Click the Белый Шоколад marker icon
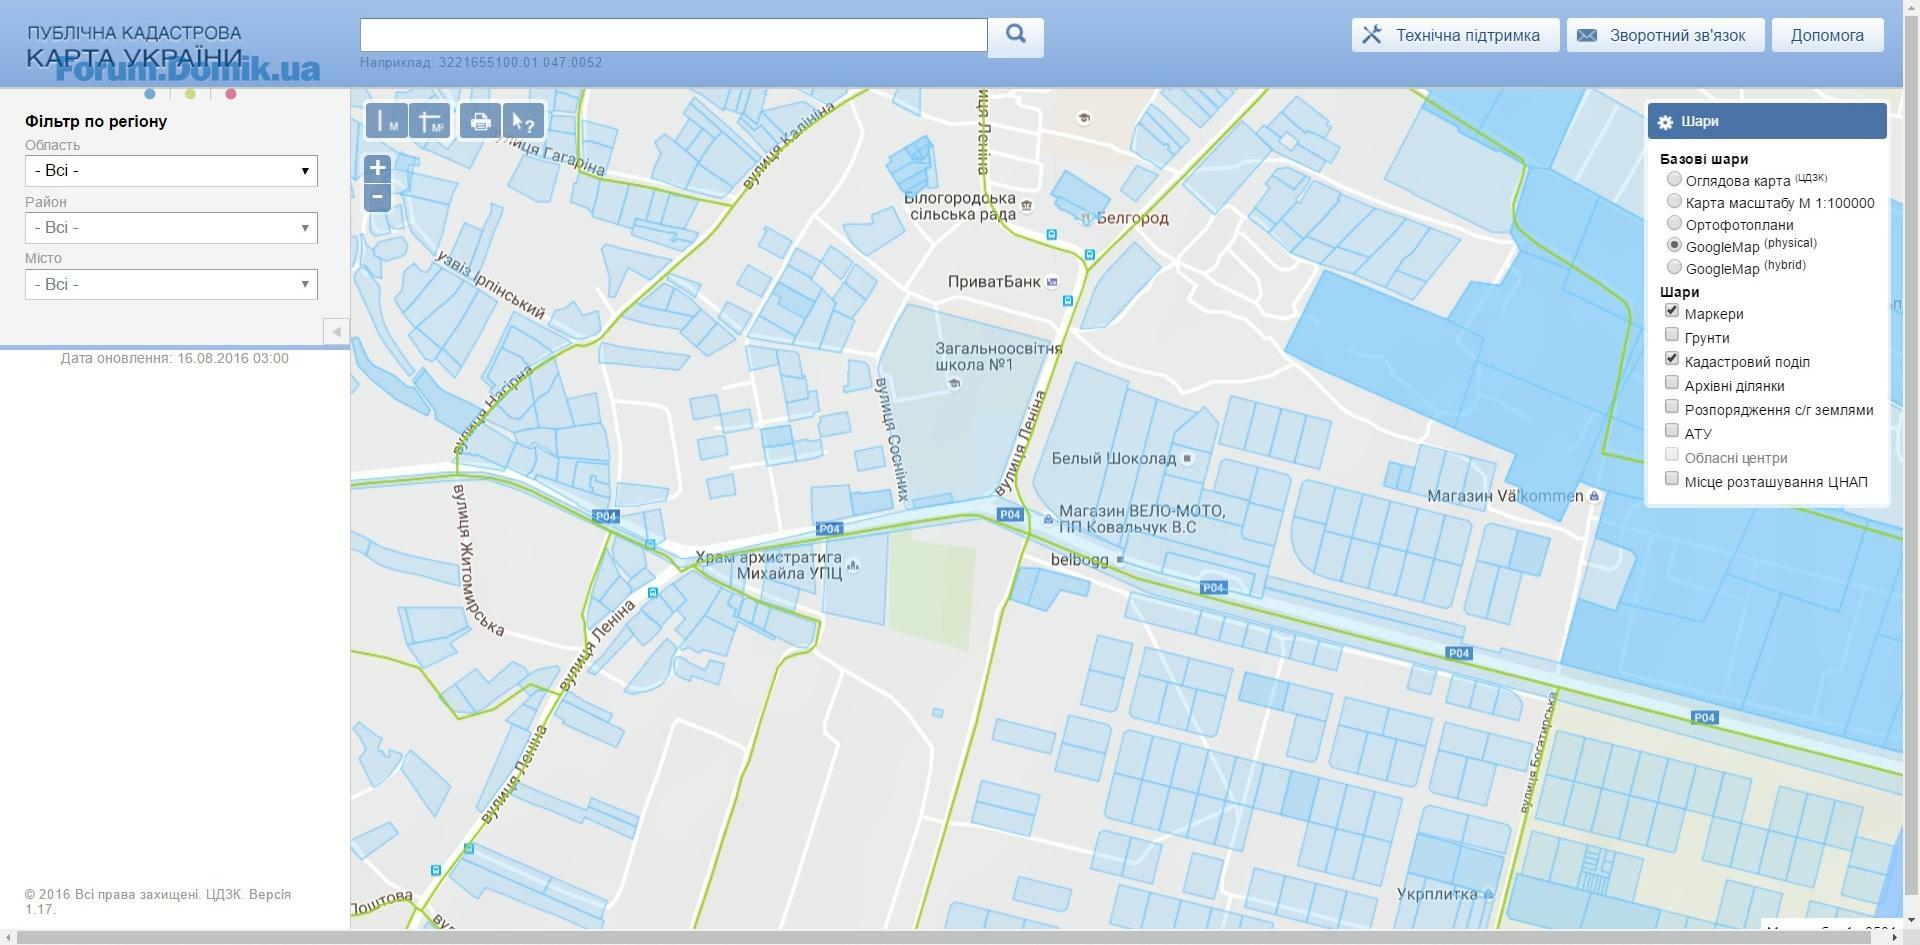 [x=1187, y=458]
